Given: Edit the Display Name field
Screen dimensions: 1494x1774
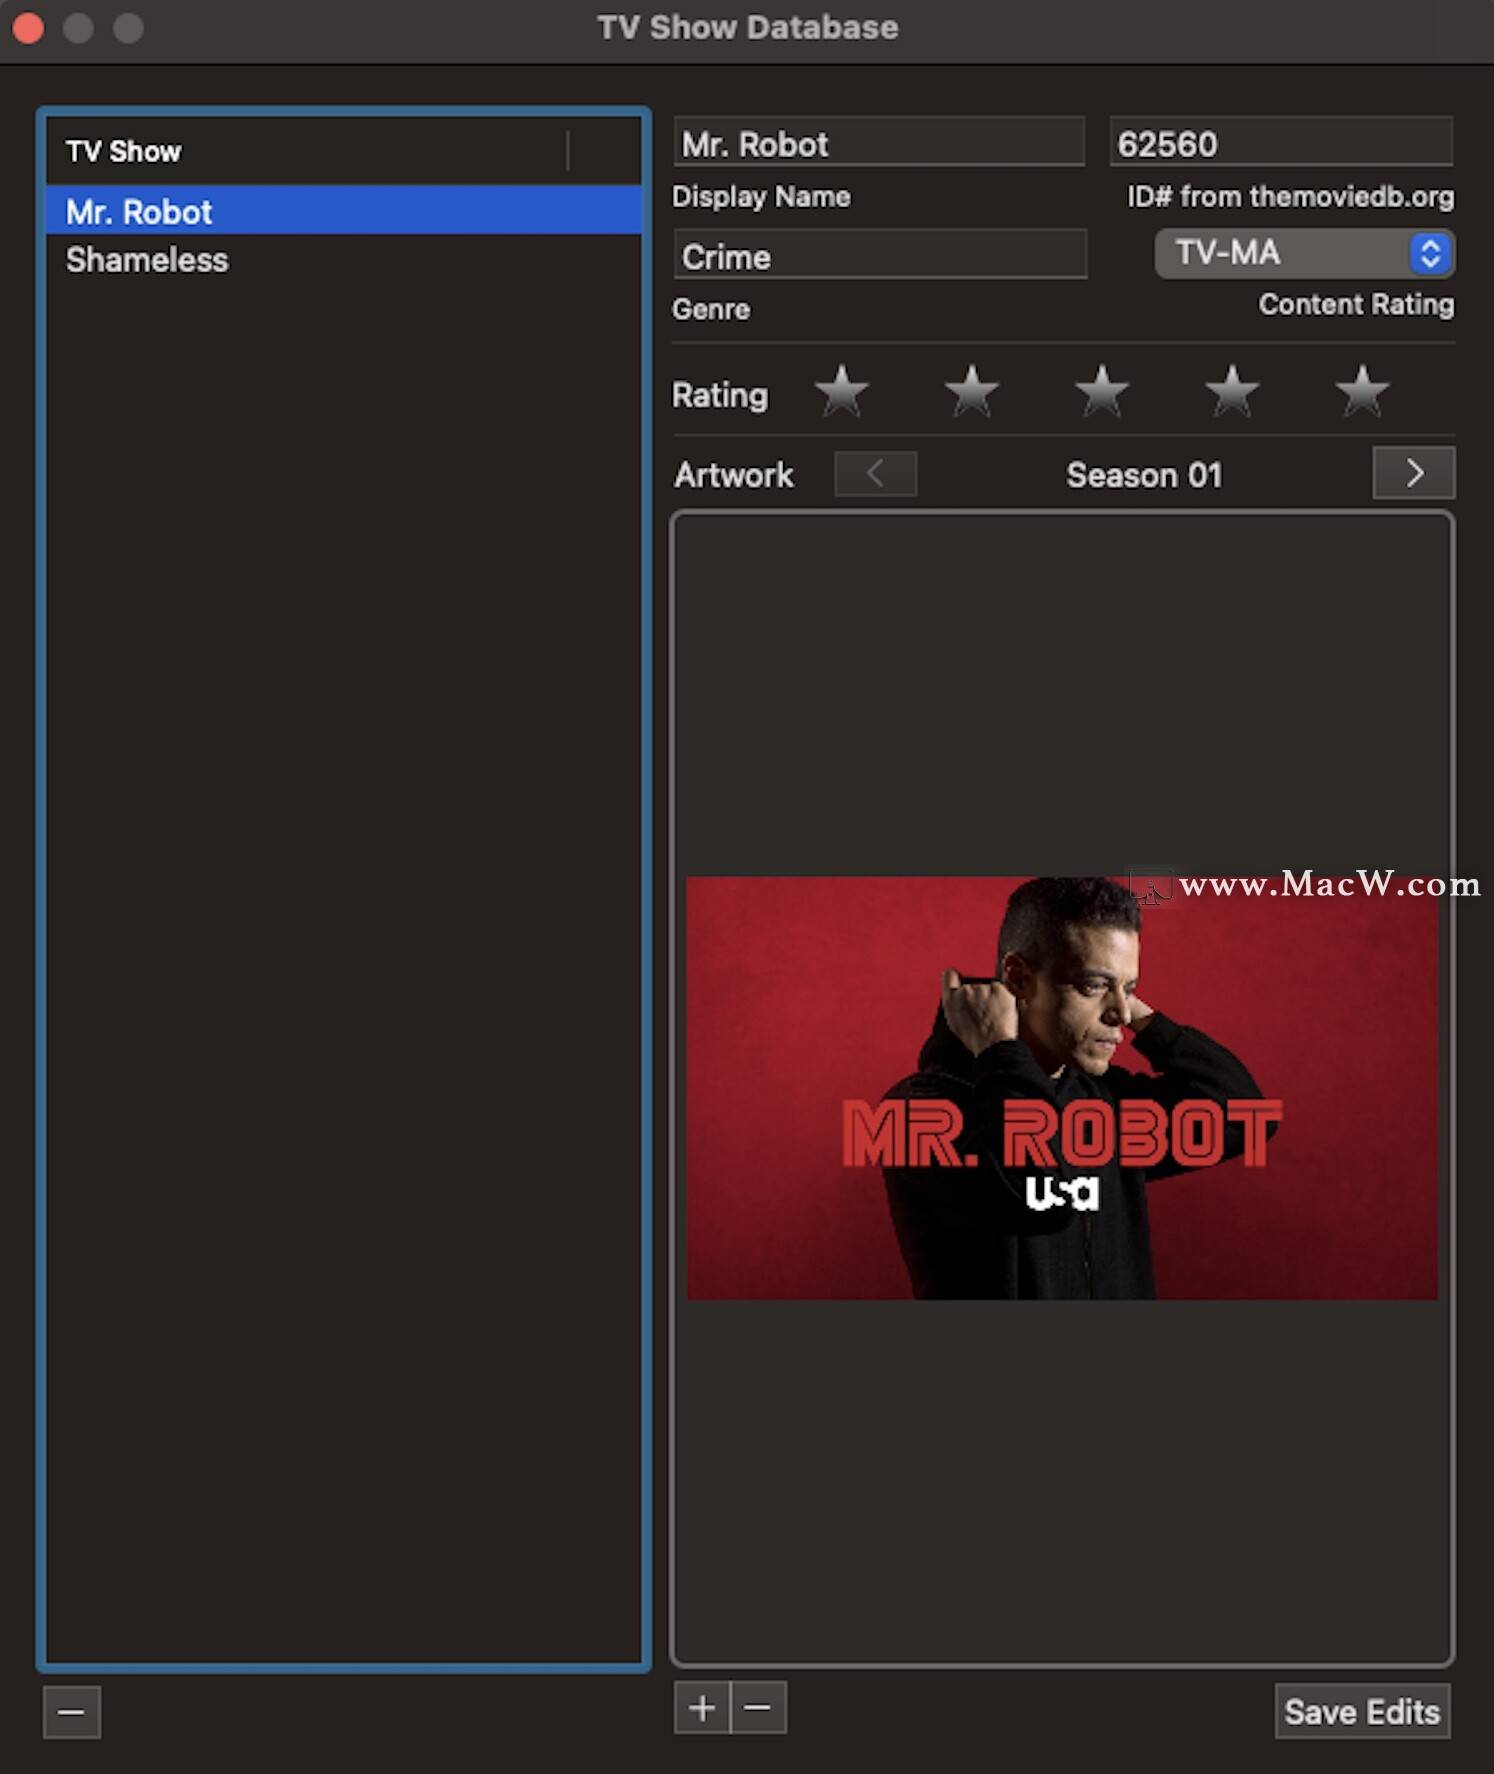Looking at the screenshot, I should pos(879,143).
